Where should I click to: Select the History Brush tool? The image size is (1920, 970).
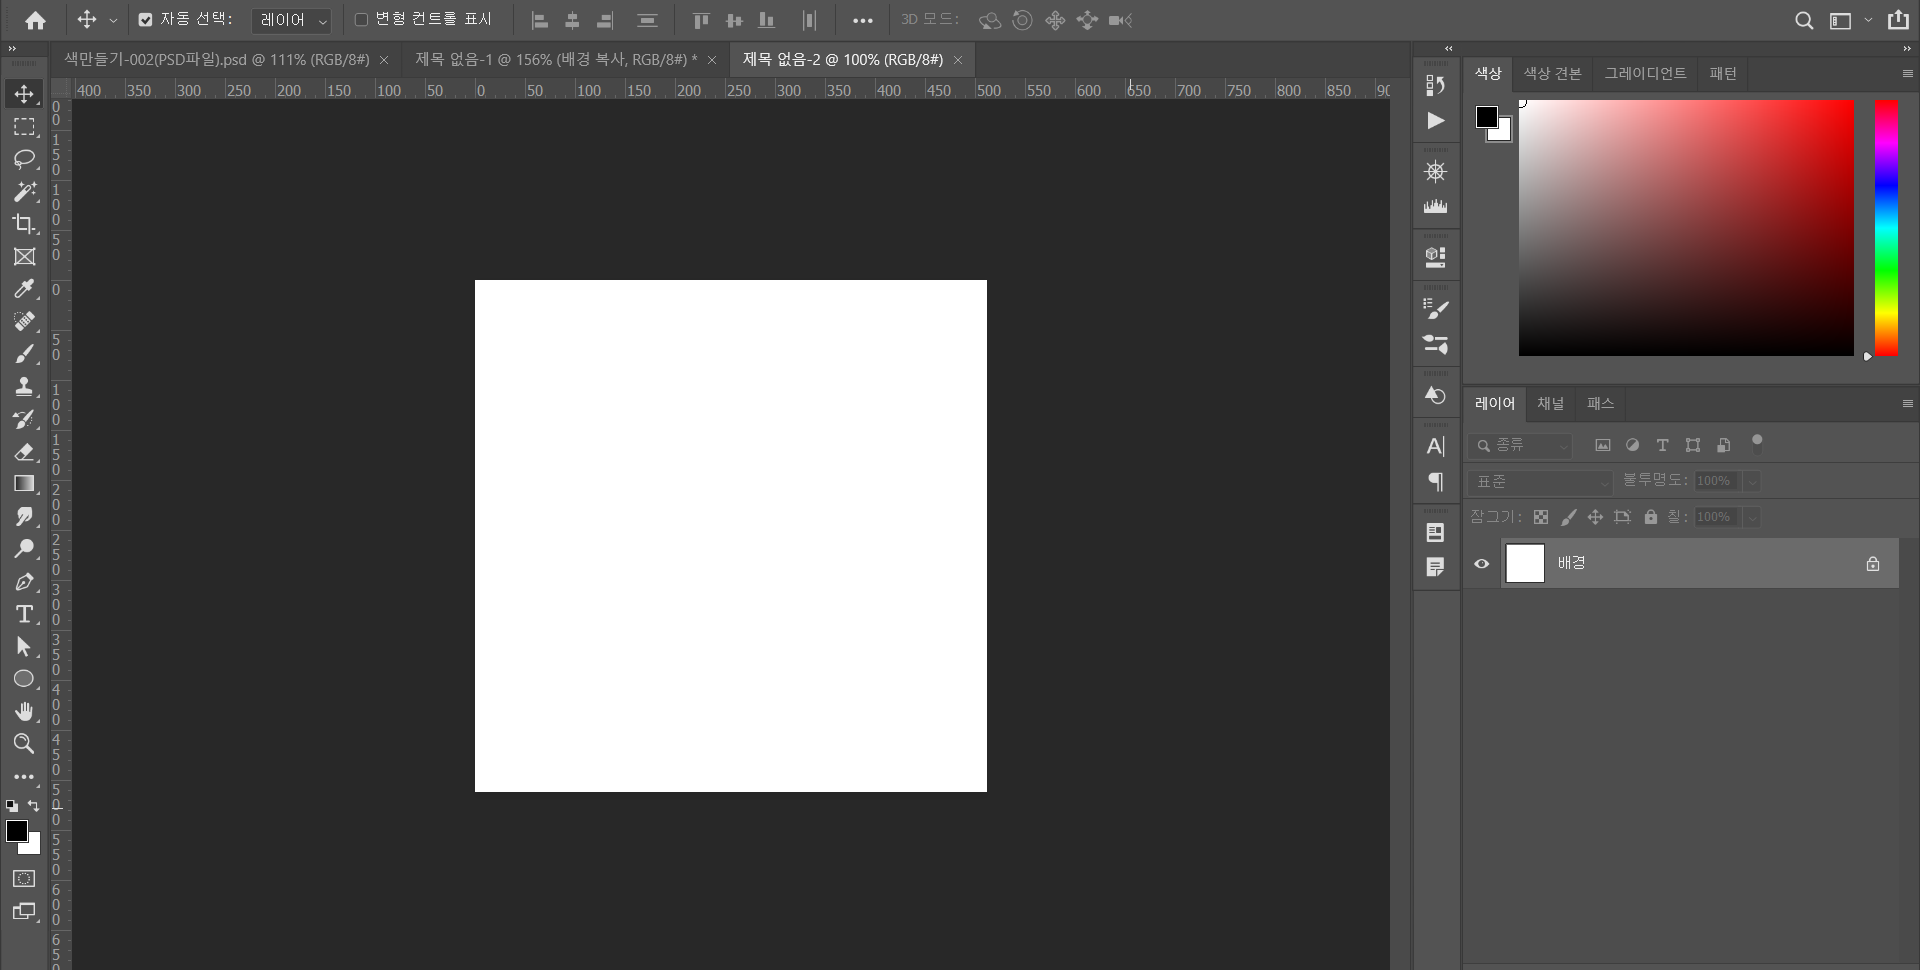tap(24, 419)
